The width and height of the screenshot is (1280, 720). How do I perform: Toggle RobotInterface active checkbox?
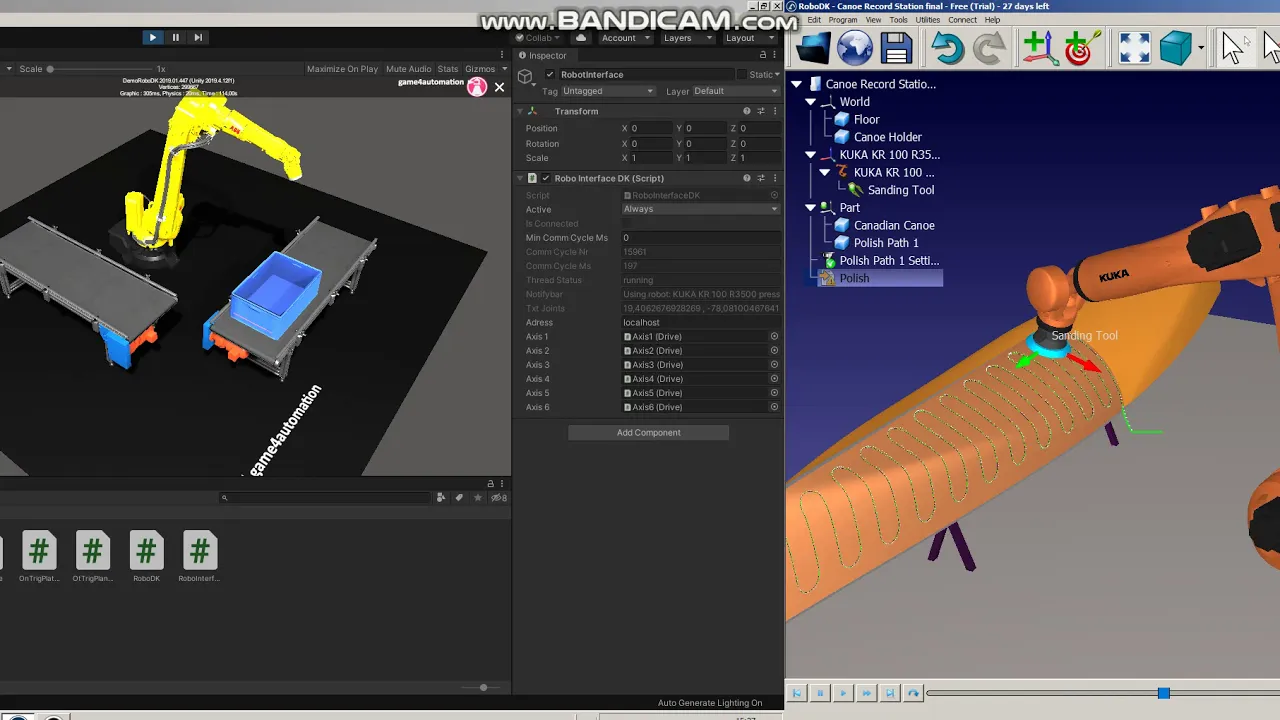(550, 75)
